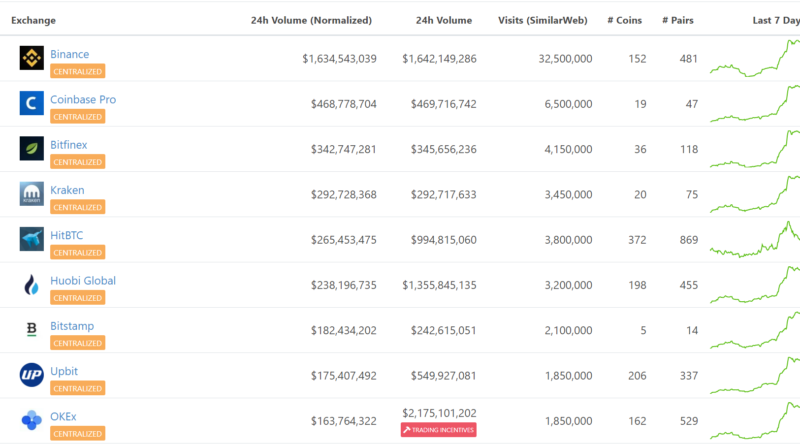Click the Trading Incentives badge for OKEx
This screenshot has height=445, width=800.
(439, 430)
